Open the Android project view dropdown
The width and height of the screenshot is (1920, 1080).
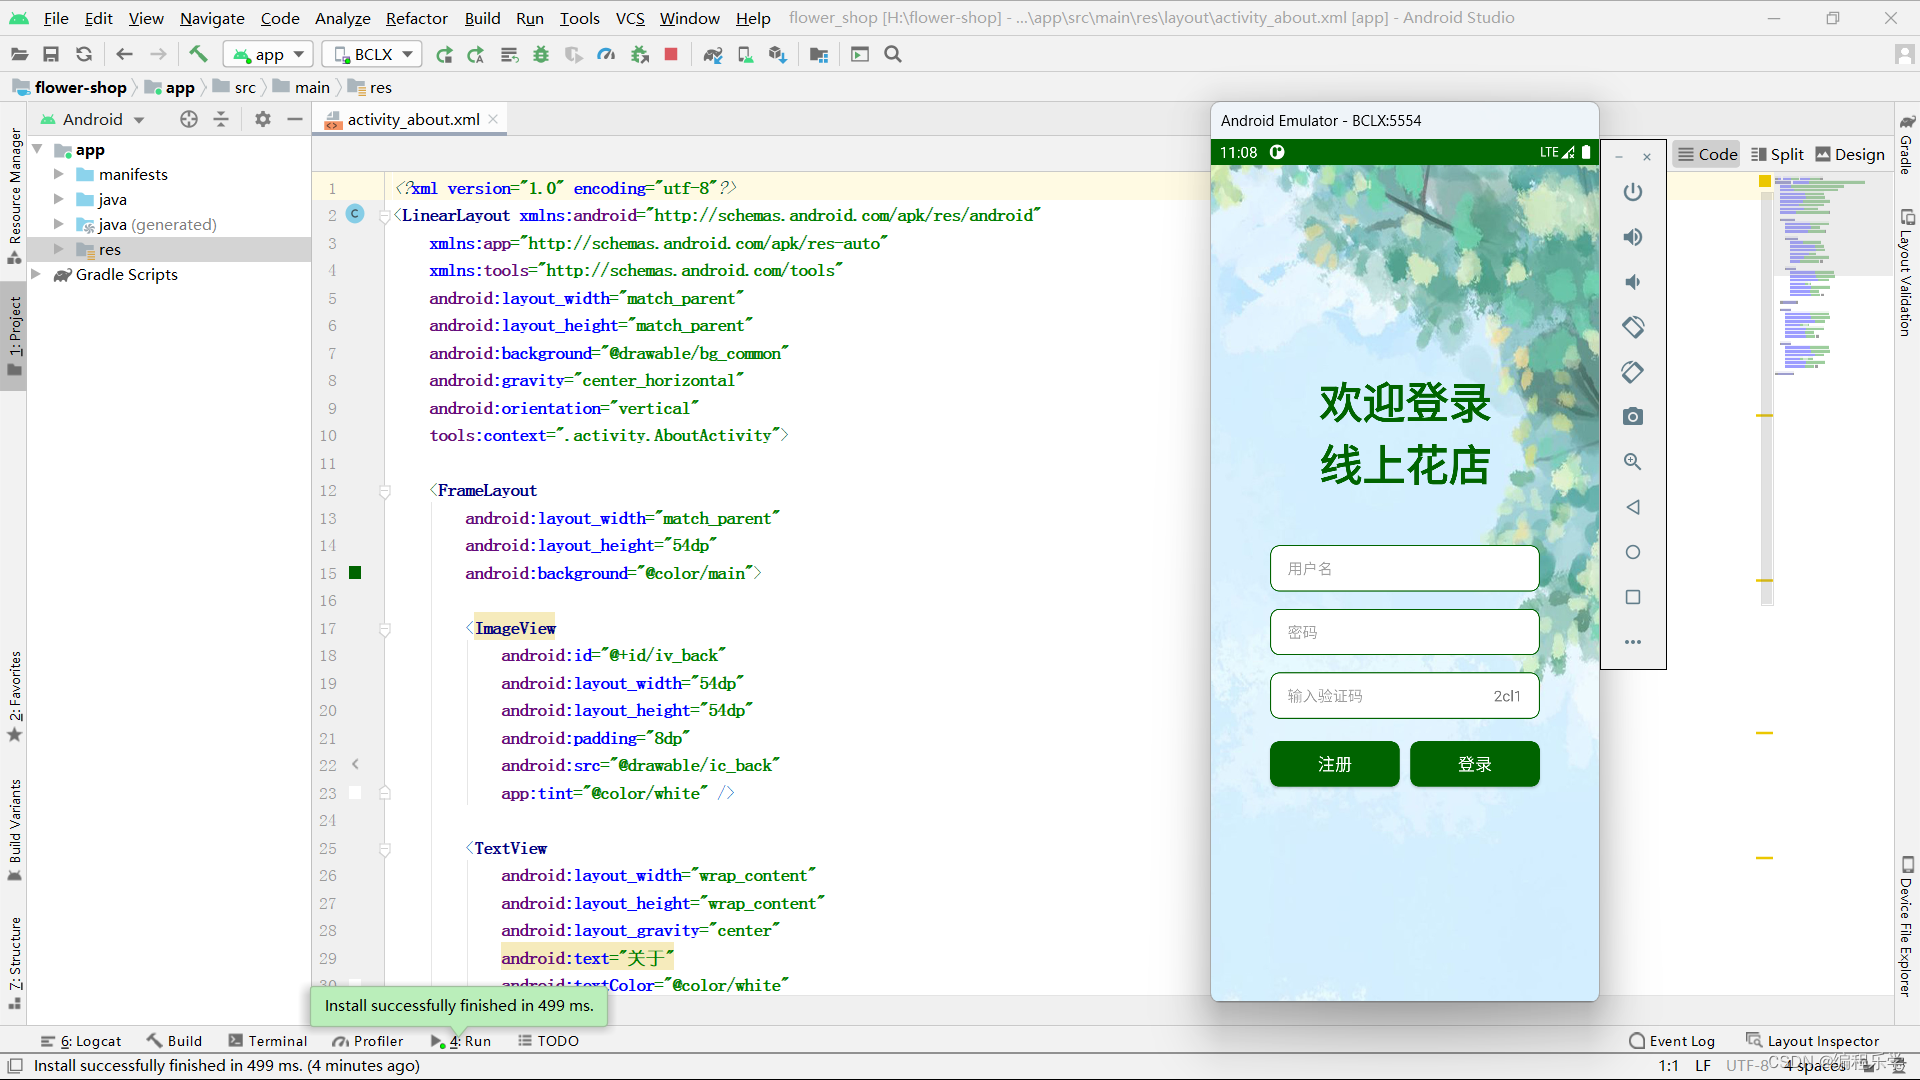coord(93,119)
